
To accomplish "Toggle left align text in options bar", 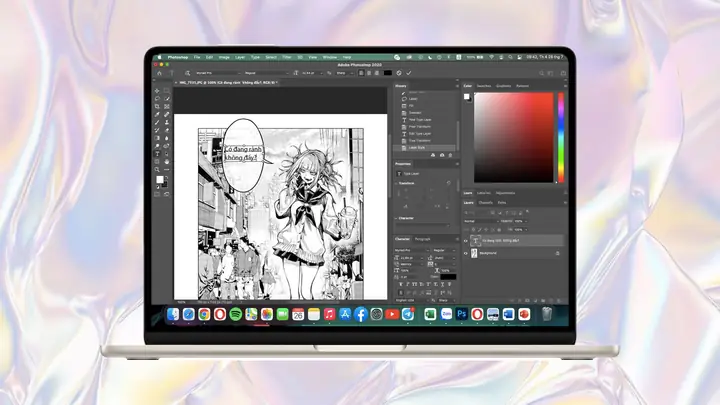I will [x=361, y=73].
